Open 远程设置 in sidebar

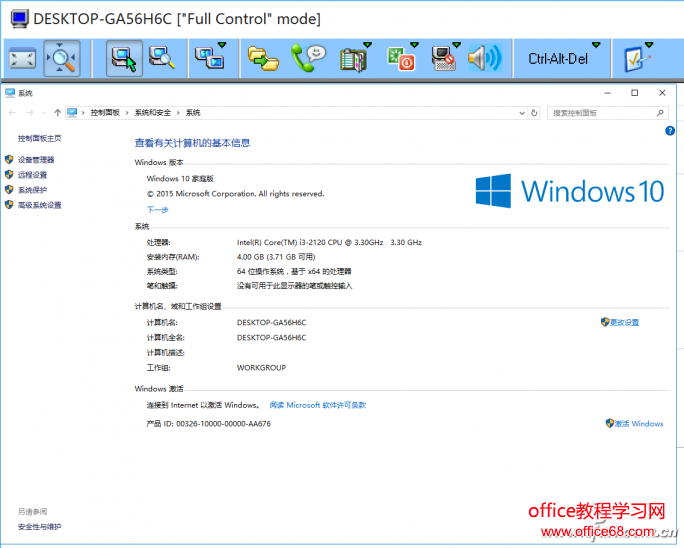pyautogui.click(x=32, y=175)
